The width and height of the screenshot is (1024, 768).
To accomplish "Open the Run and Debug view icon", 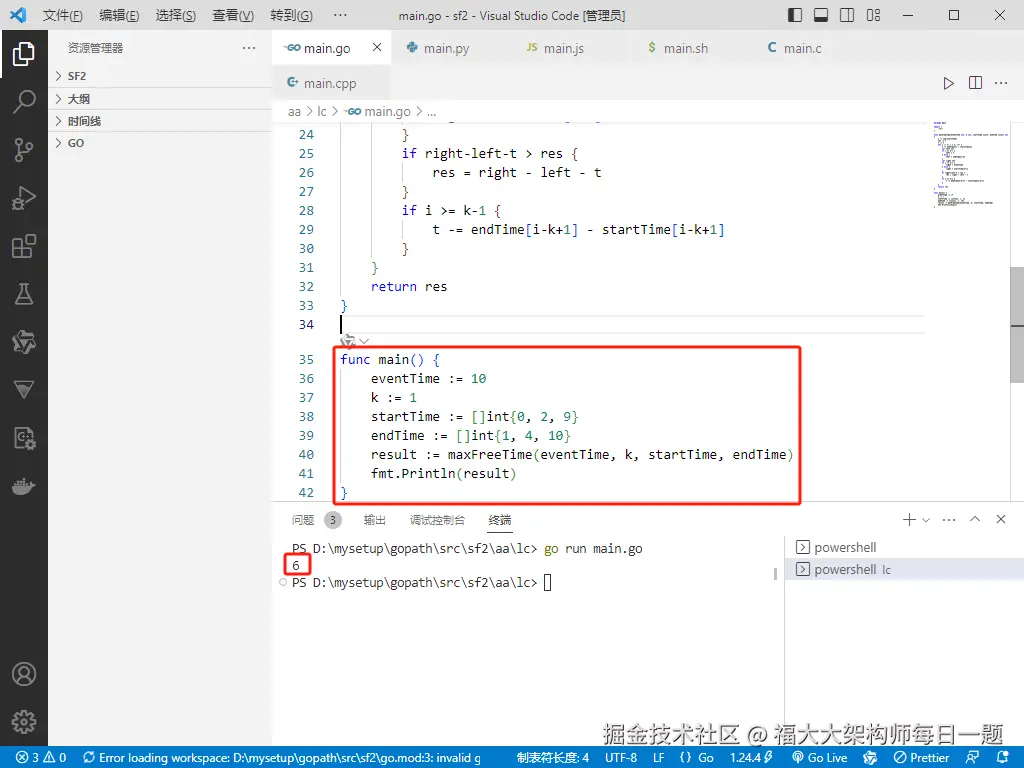I will click(24, 198).
